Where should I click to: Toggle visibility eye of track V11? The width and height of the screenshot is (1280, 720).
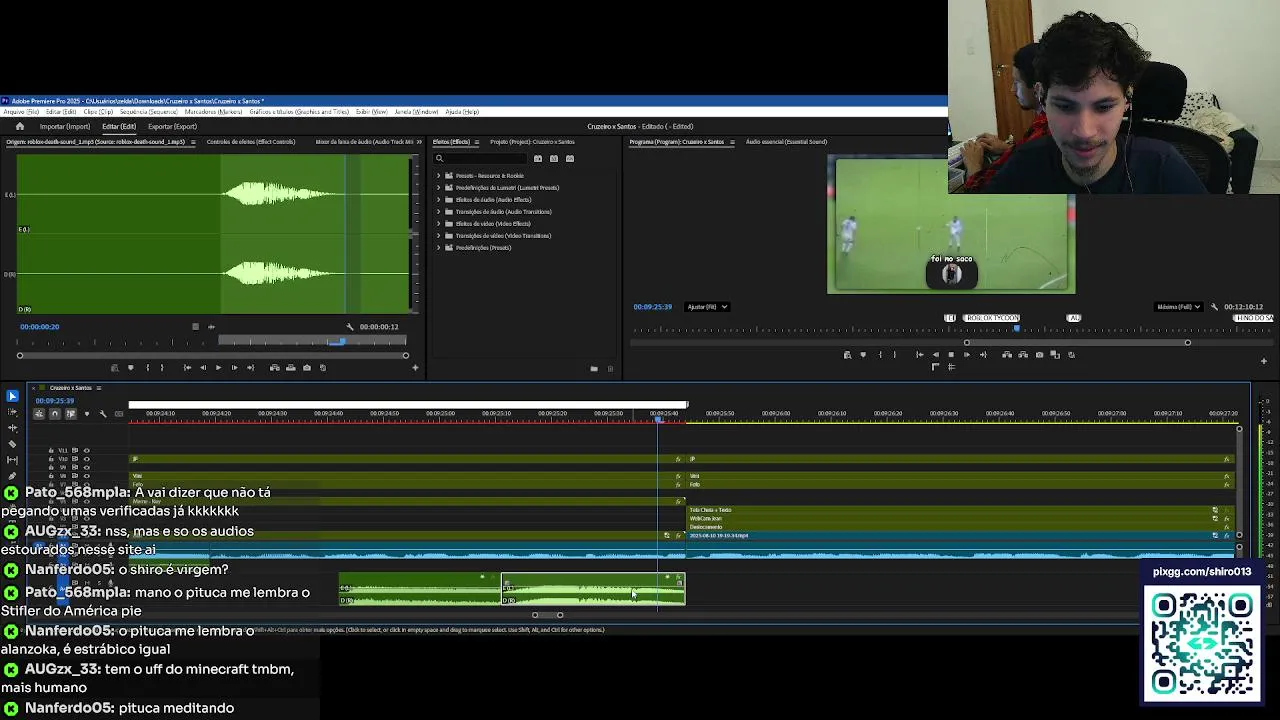pos(87,450)
